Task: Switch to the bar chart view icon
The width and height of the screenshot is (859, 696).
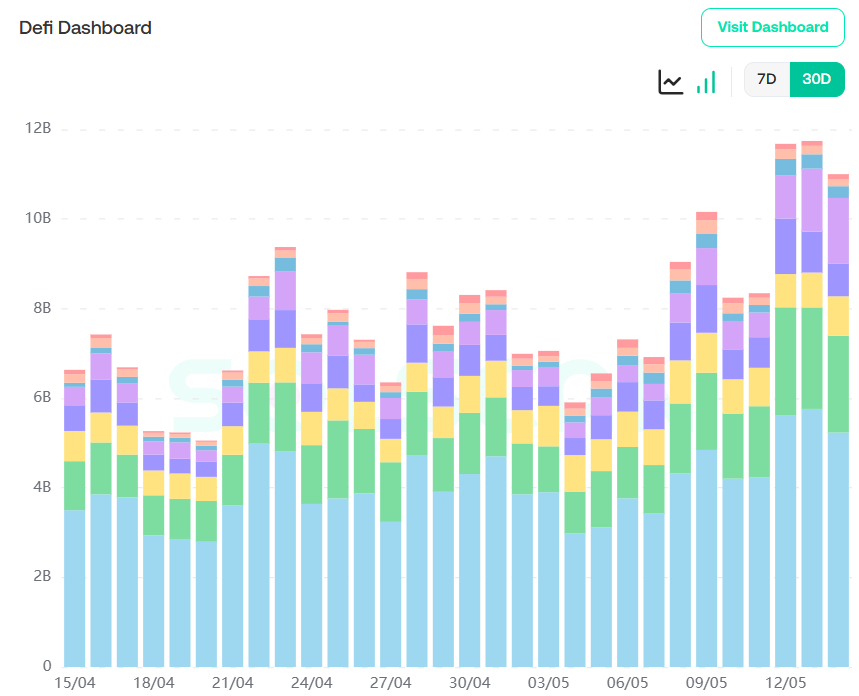Action: pyautogui.click(x=706, y=81)
